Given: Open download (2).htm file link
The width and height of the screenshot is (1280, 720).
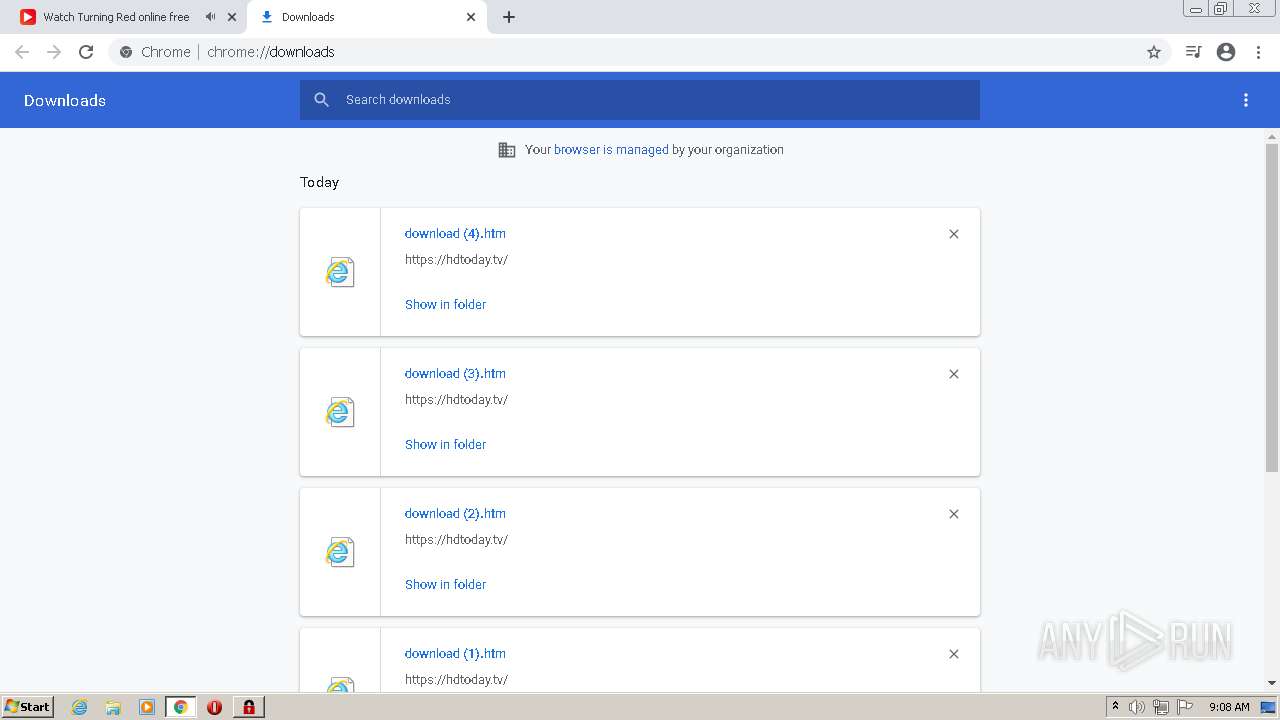Looking at the screenshot, I should [455, 513].
